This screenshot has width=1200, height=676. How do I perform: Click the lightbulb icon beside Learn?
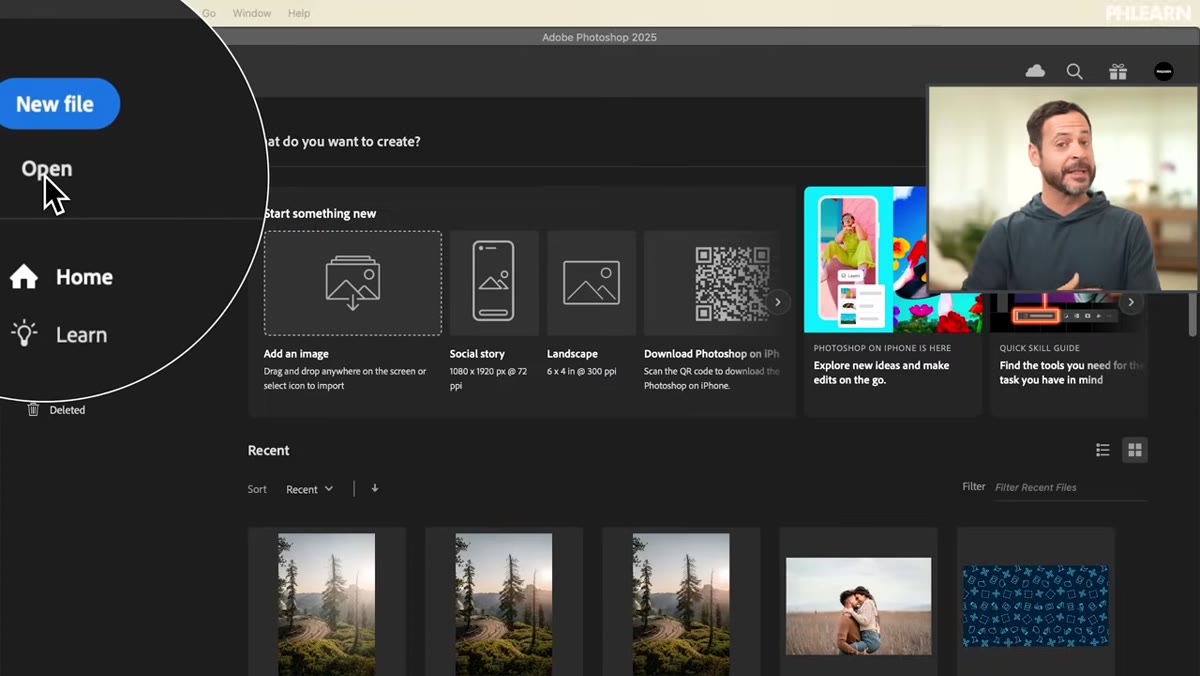click(x=24, y=334)
